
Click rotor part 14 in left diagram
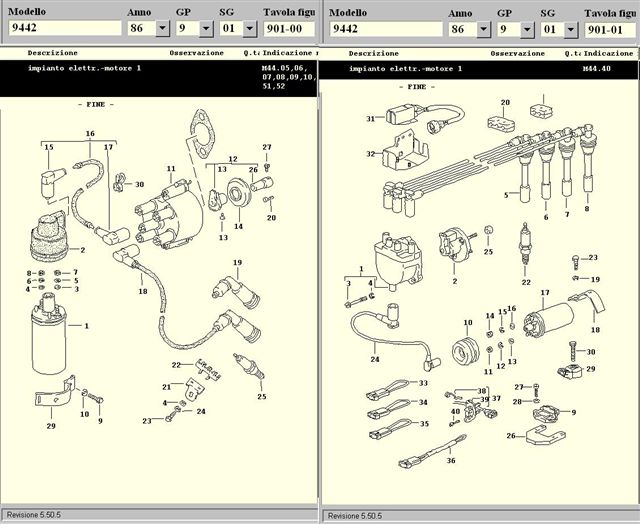coord(239,197)
